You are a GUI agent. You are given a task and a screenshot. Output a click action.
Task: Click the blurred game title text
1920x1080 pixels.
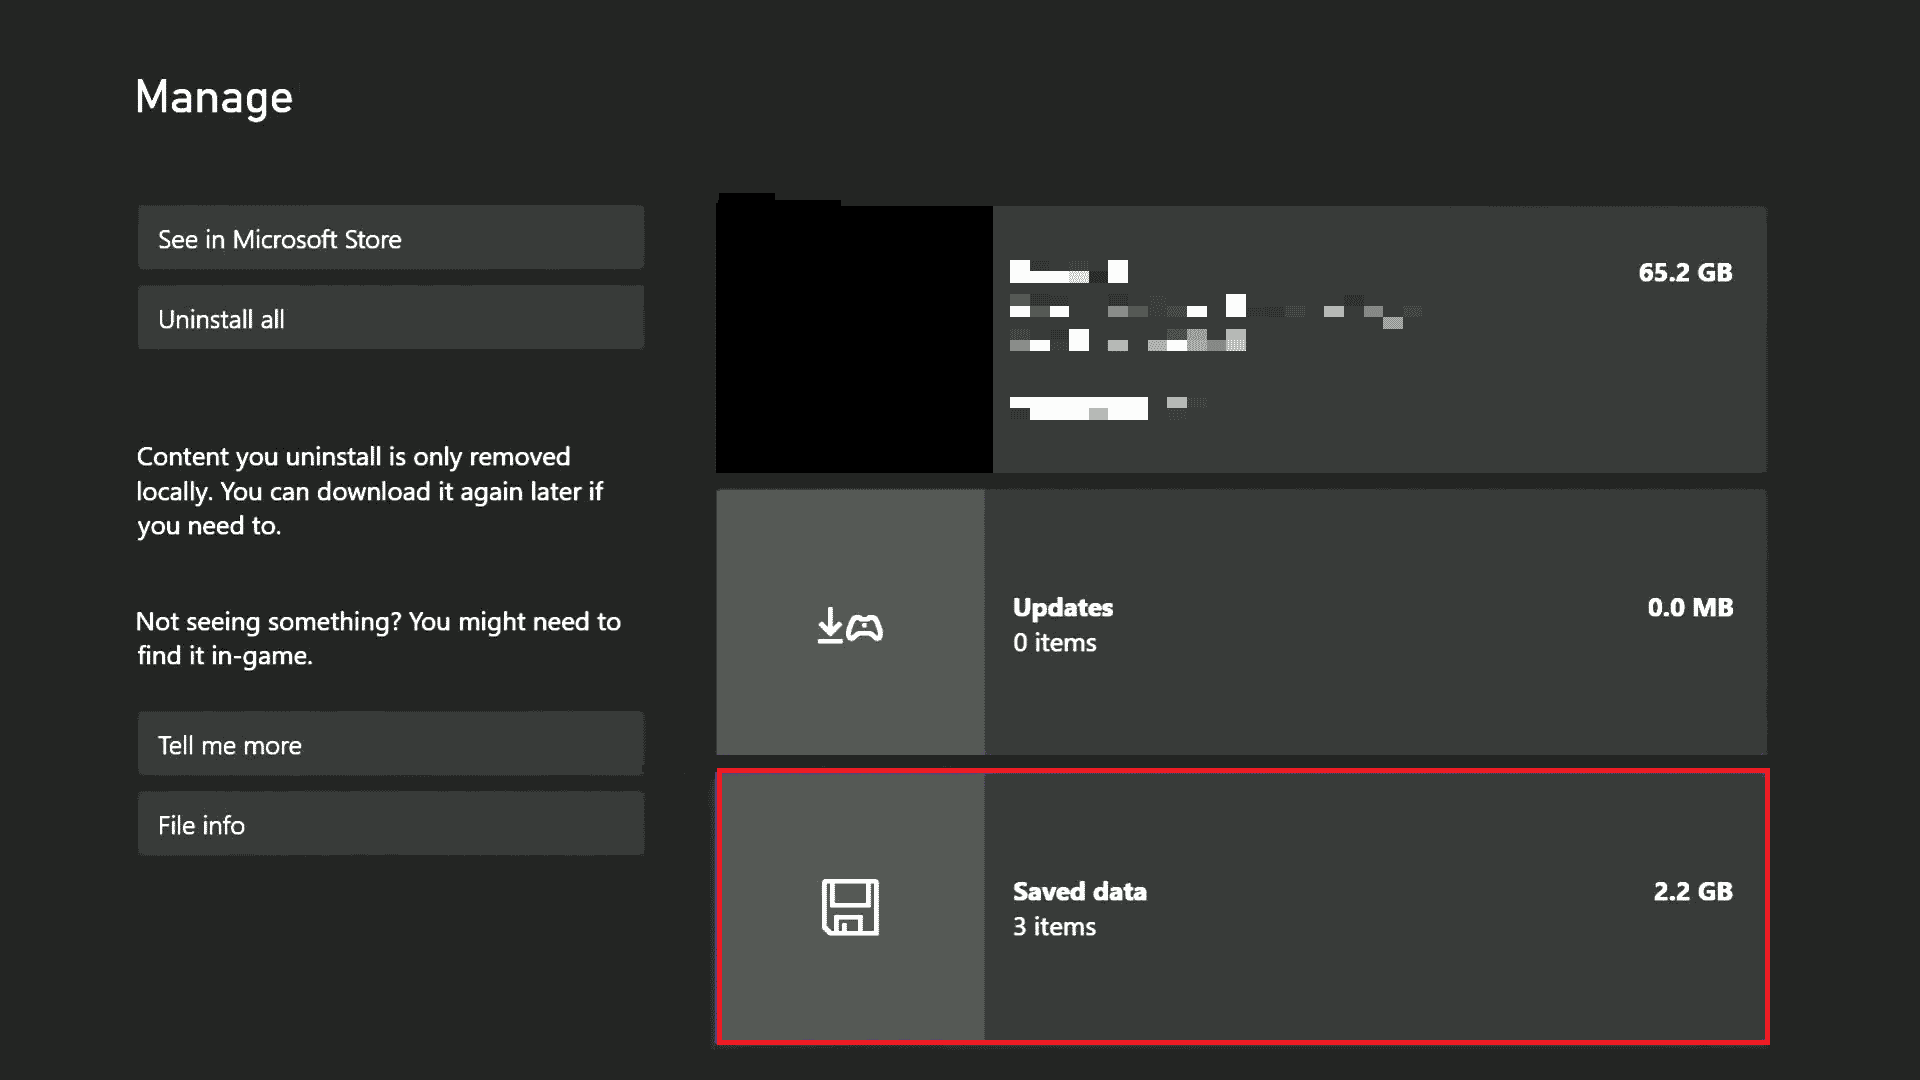click(x=1068, y=272)
